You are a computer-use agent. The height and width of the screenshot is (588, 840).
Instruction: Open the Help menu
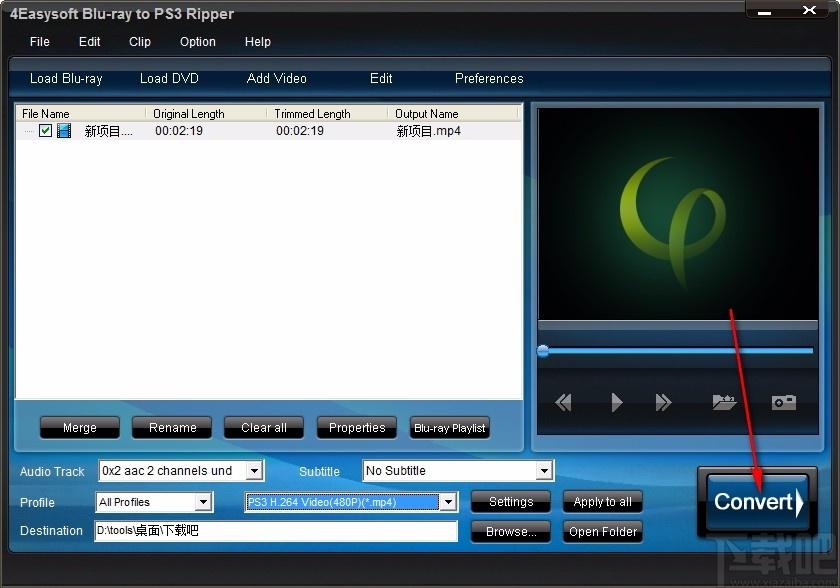click(x=258, y=42)
